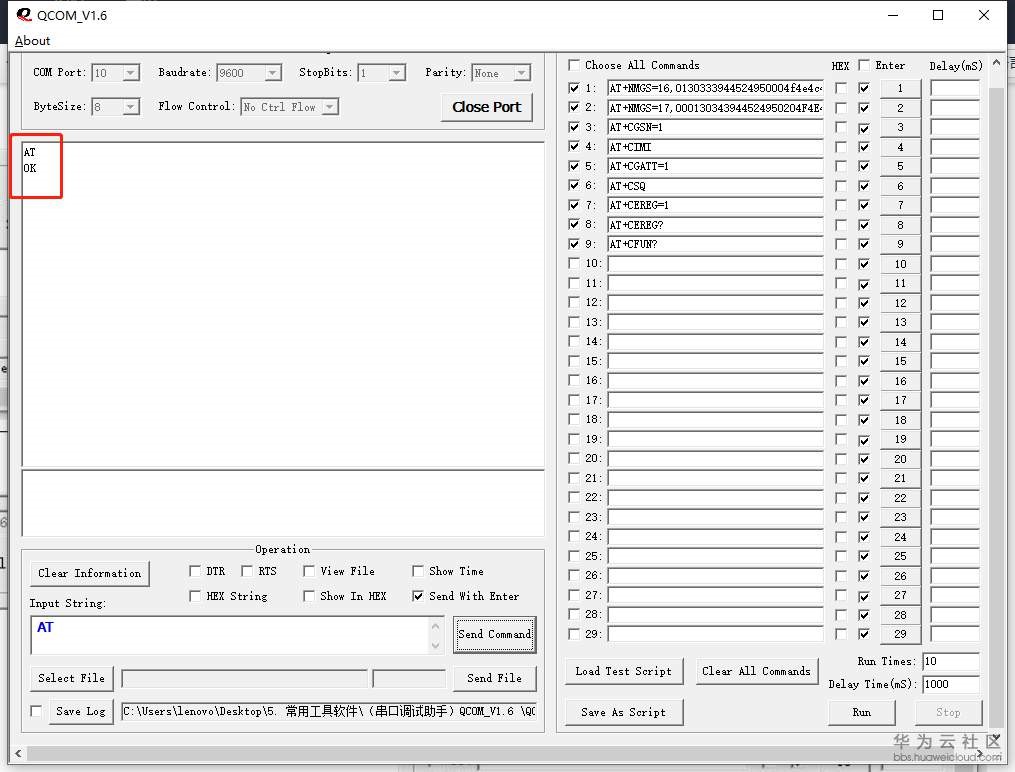Screen dimensions: 1015x772
Task: Click send button numbered 29
Action: pyautogui.click(x=900, y=634)
